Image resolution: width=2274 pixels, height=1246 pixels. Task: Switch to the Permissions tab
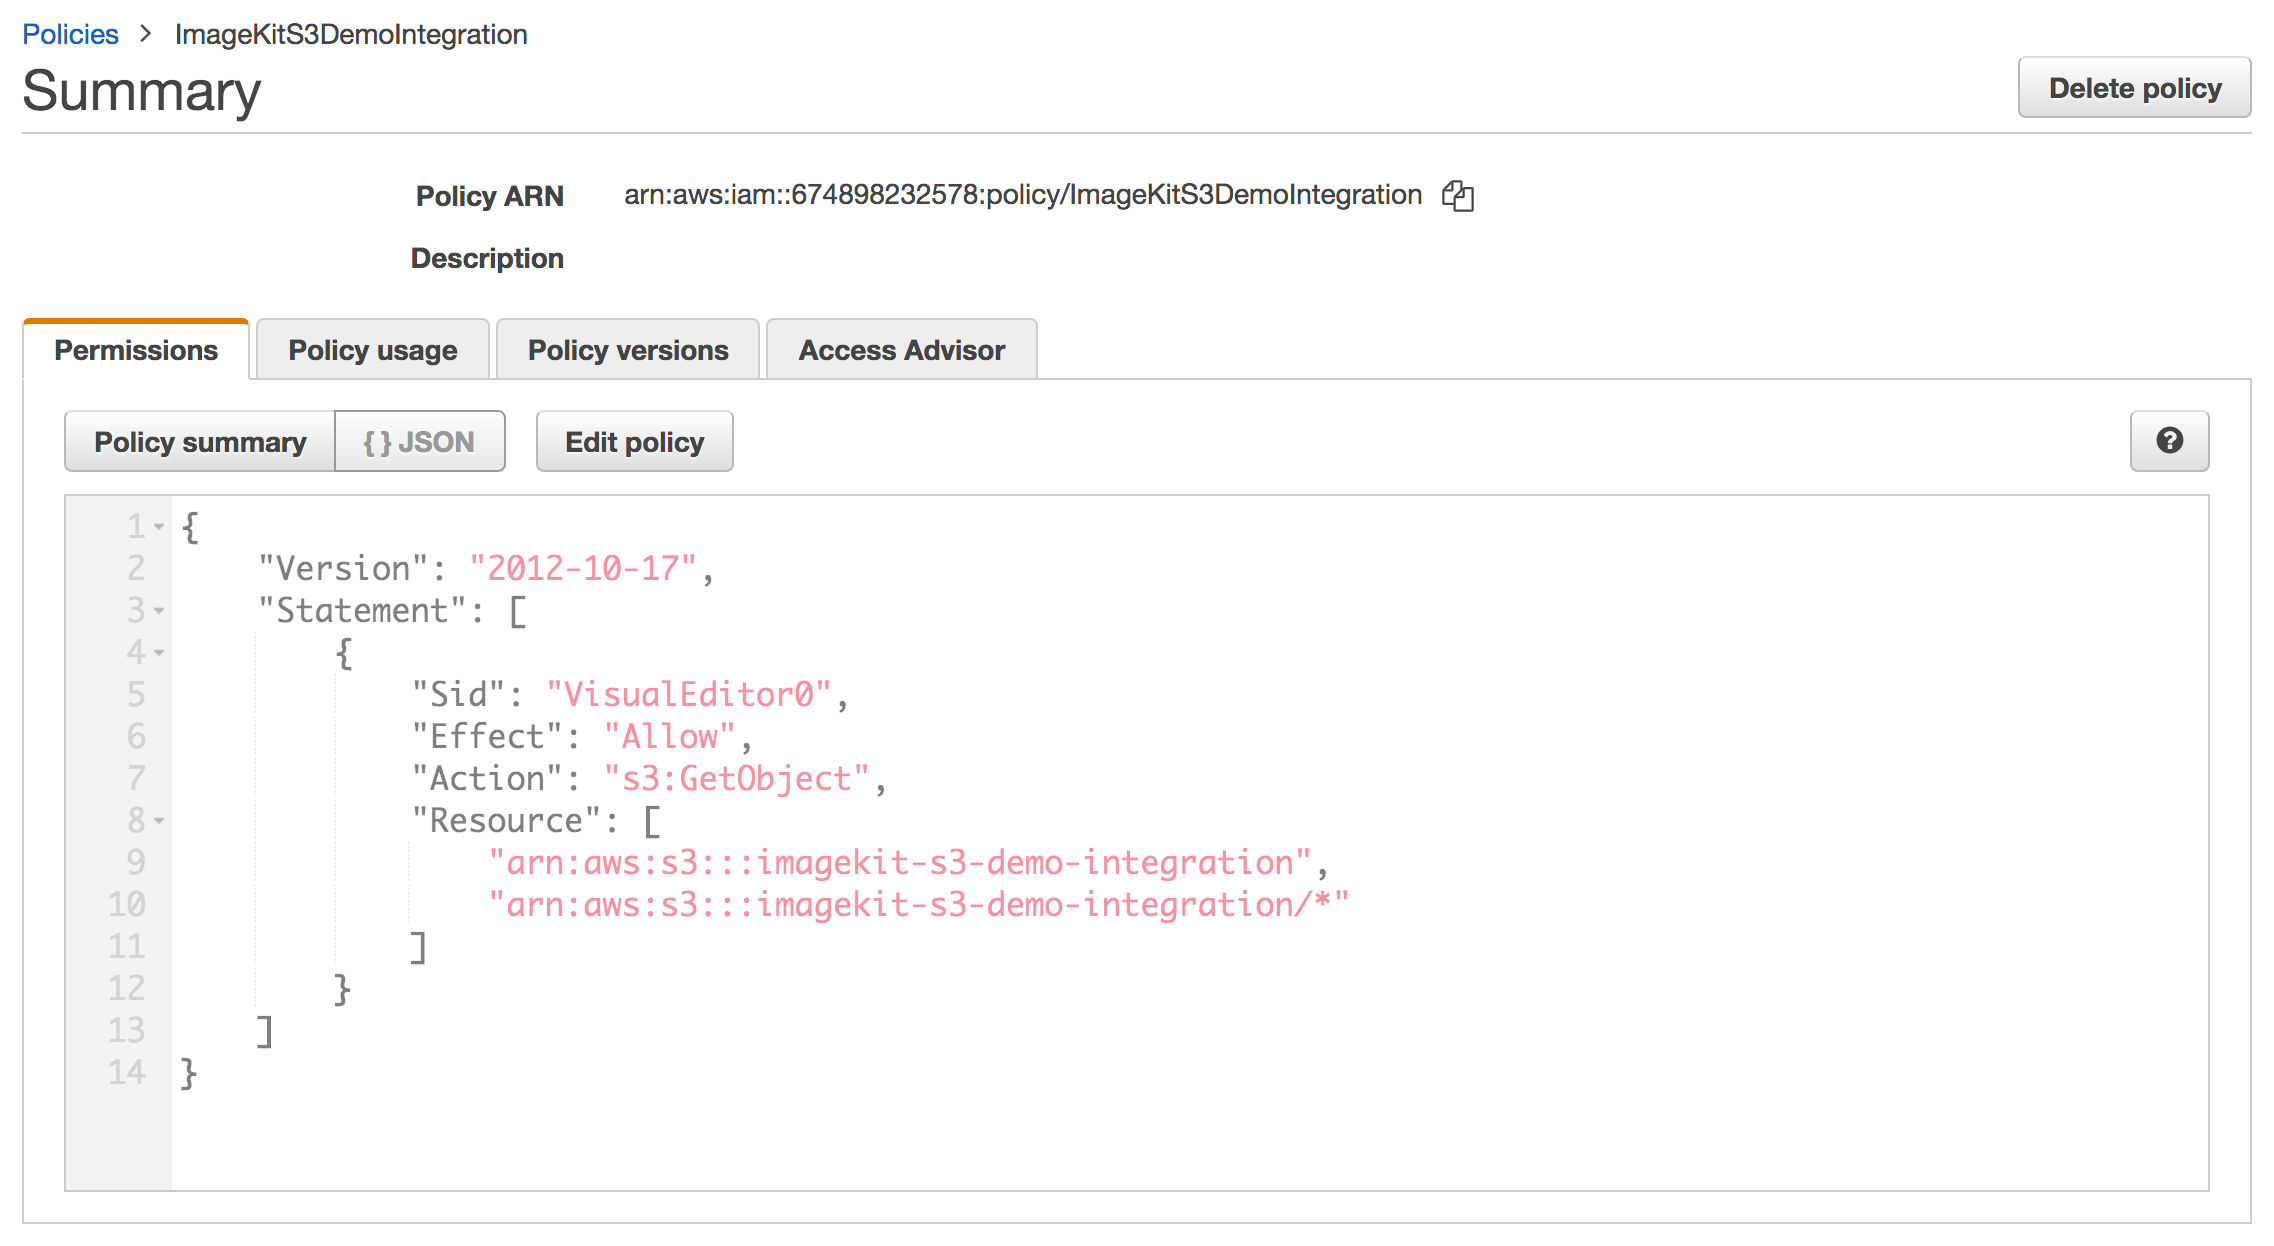point(136,350)
